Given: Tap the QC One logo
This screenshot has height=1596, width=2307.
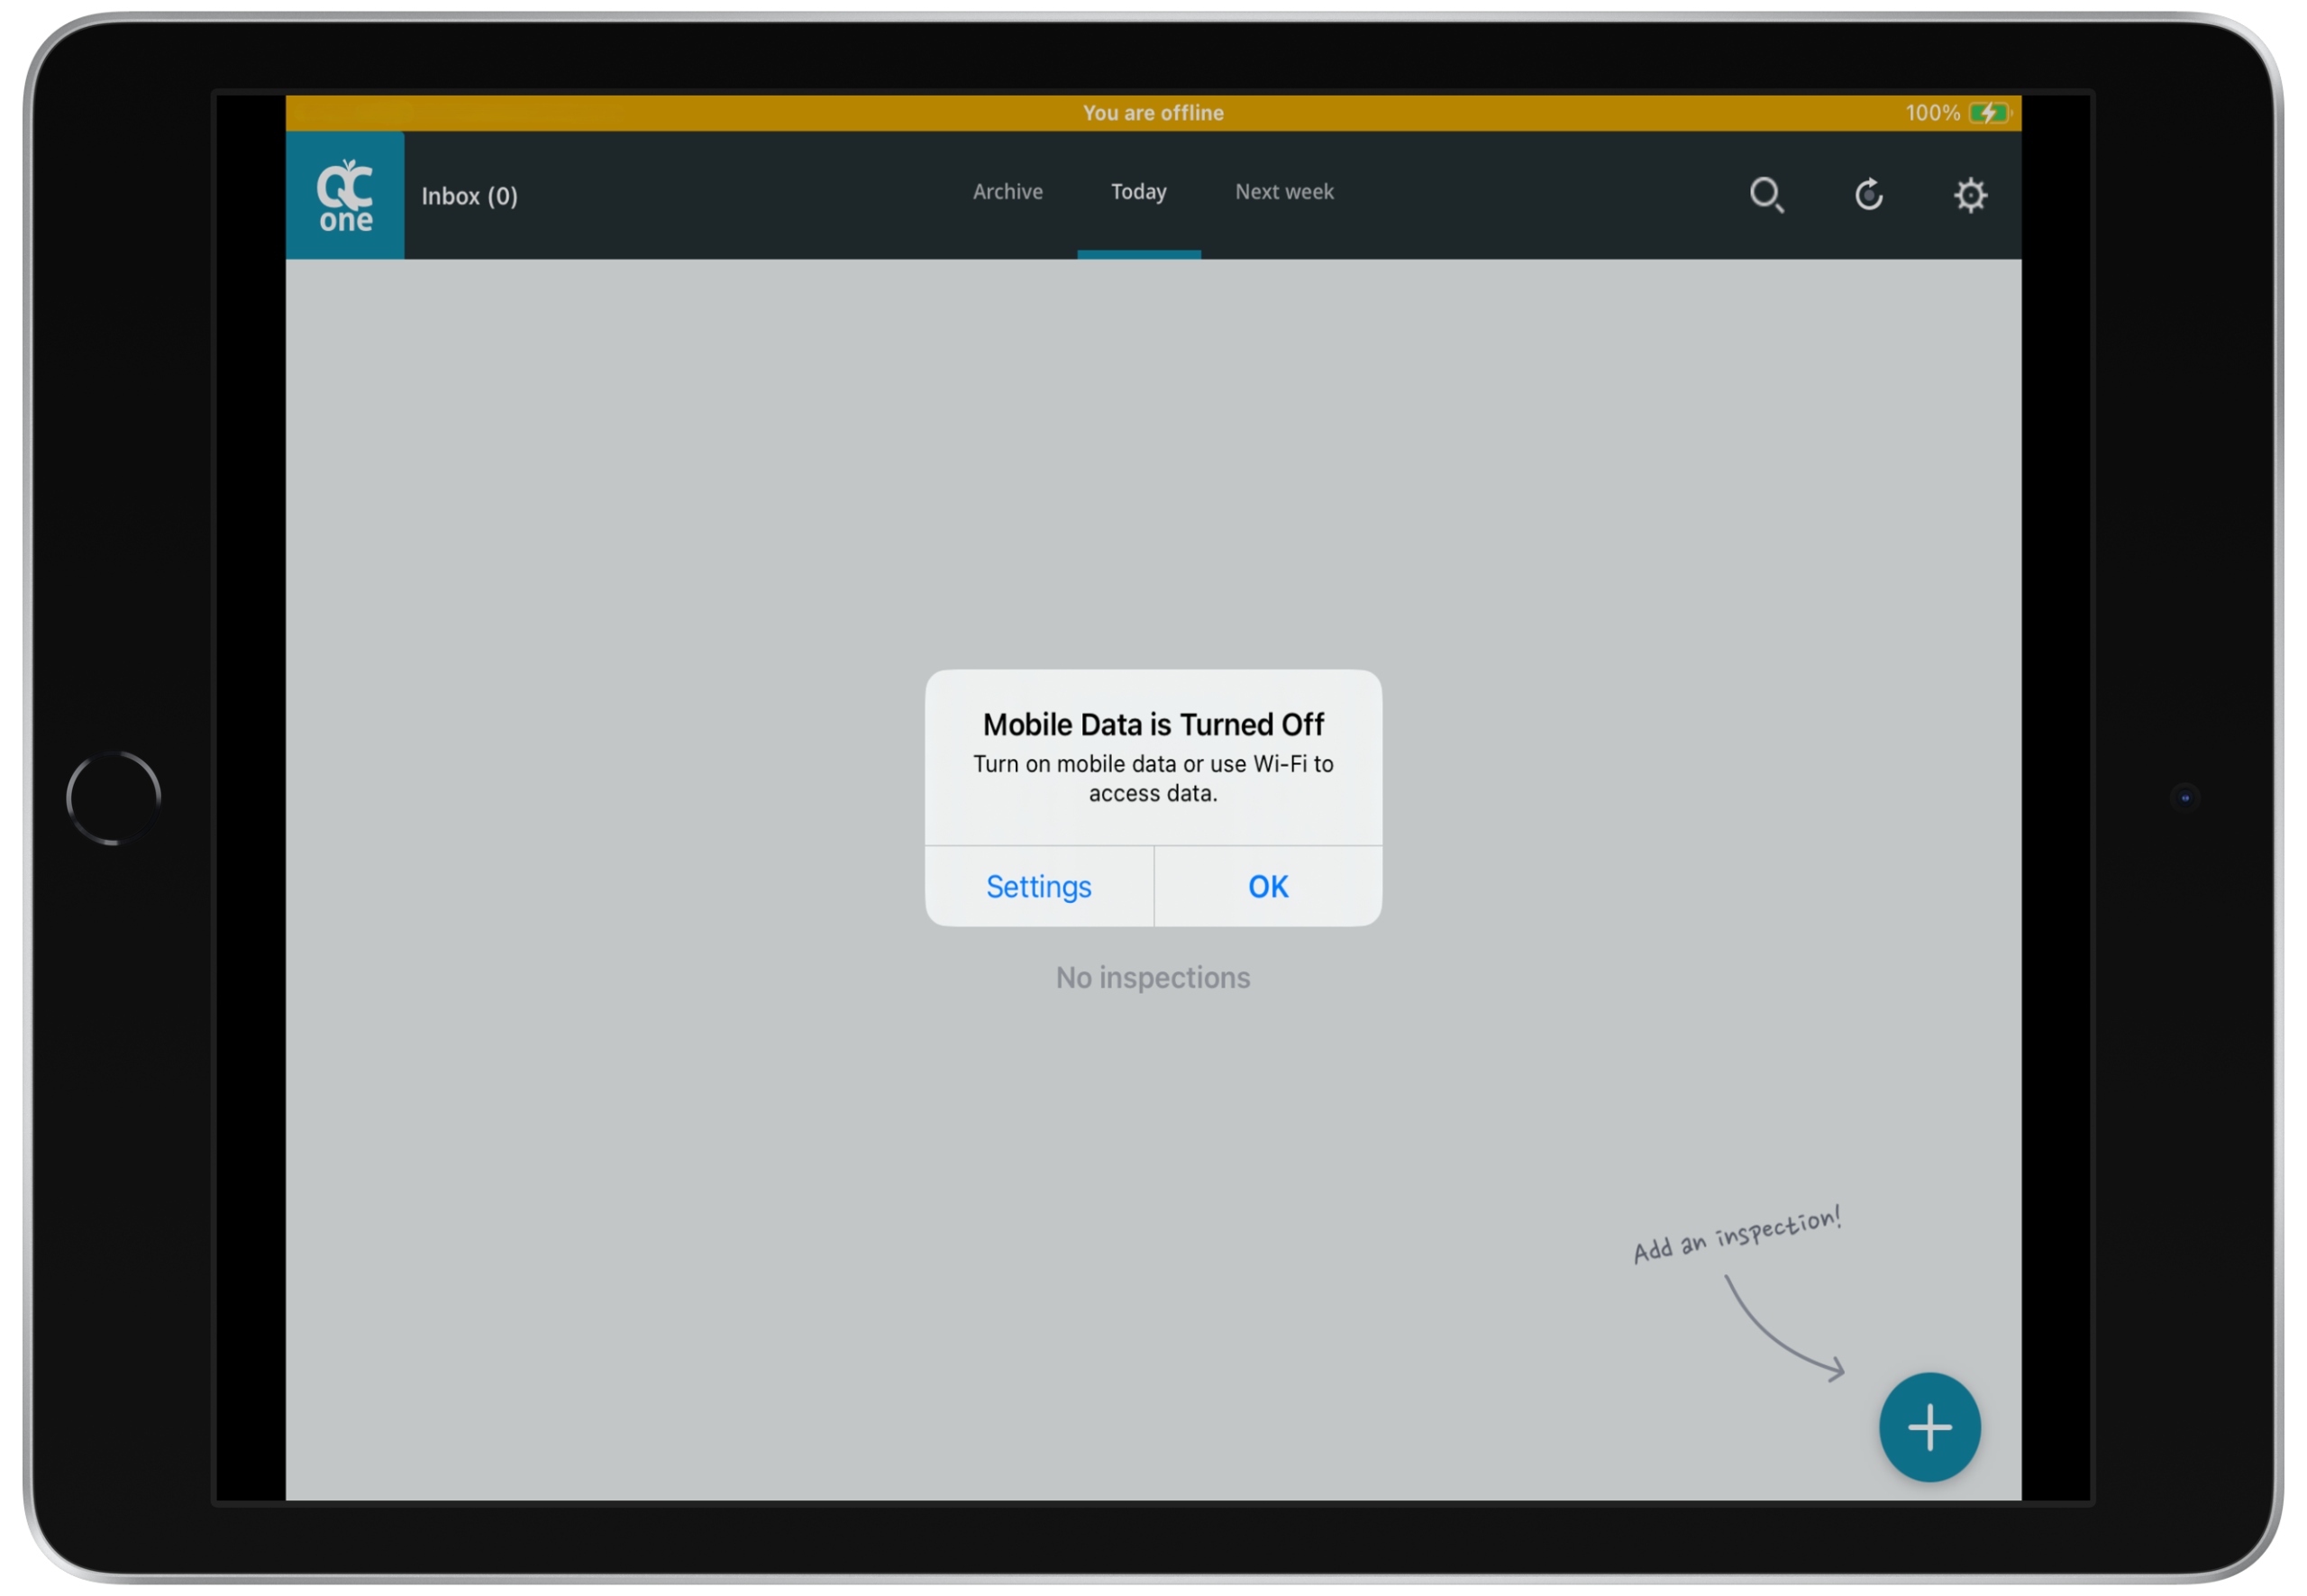Looking at the screenshot, I should pyautogui.click(x=345, y=196).
